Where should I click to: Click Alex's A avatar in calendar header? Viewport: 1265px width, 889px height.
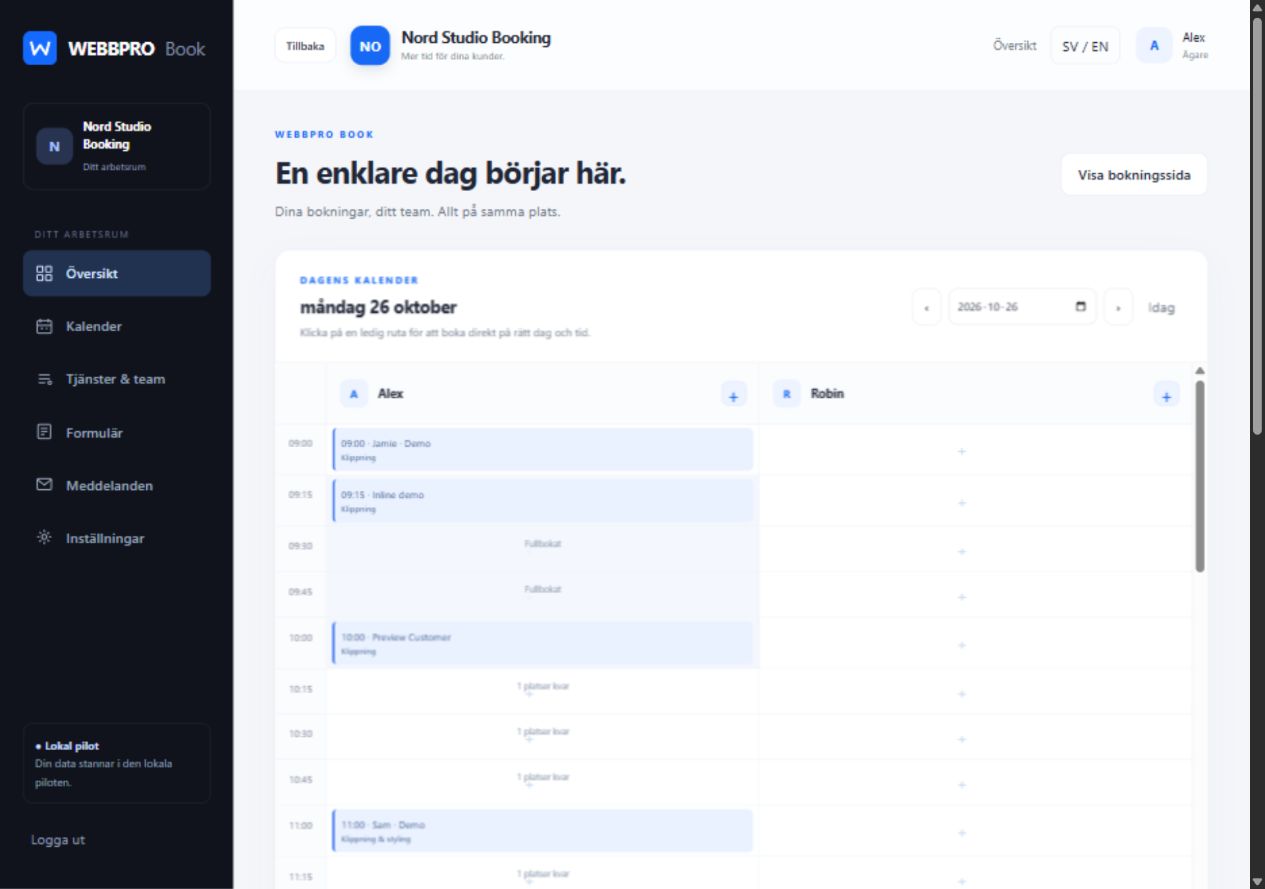click(x=353, y=394)
